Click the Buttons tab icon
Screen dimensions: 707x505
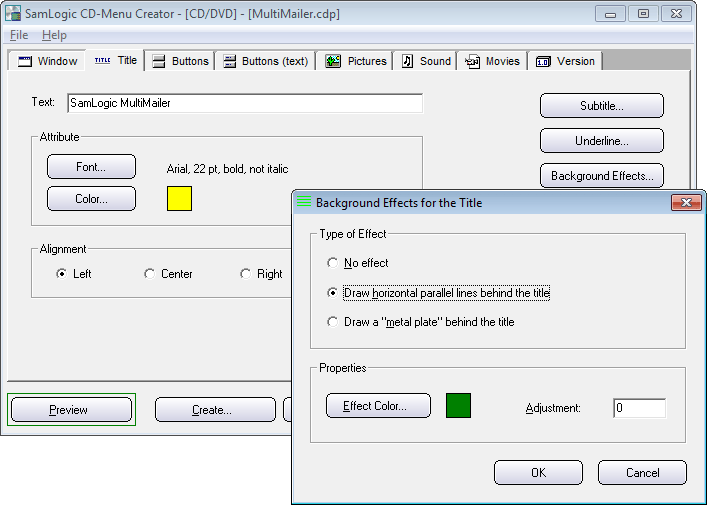pos(158,61)
